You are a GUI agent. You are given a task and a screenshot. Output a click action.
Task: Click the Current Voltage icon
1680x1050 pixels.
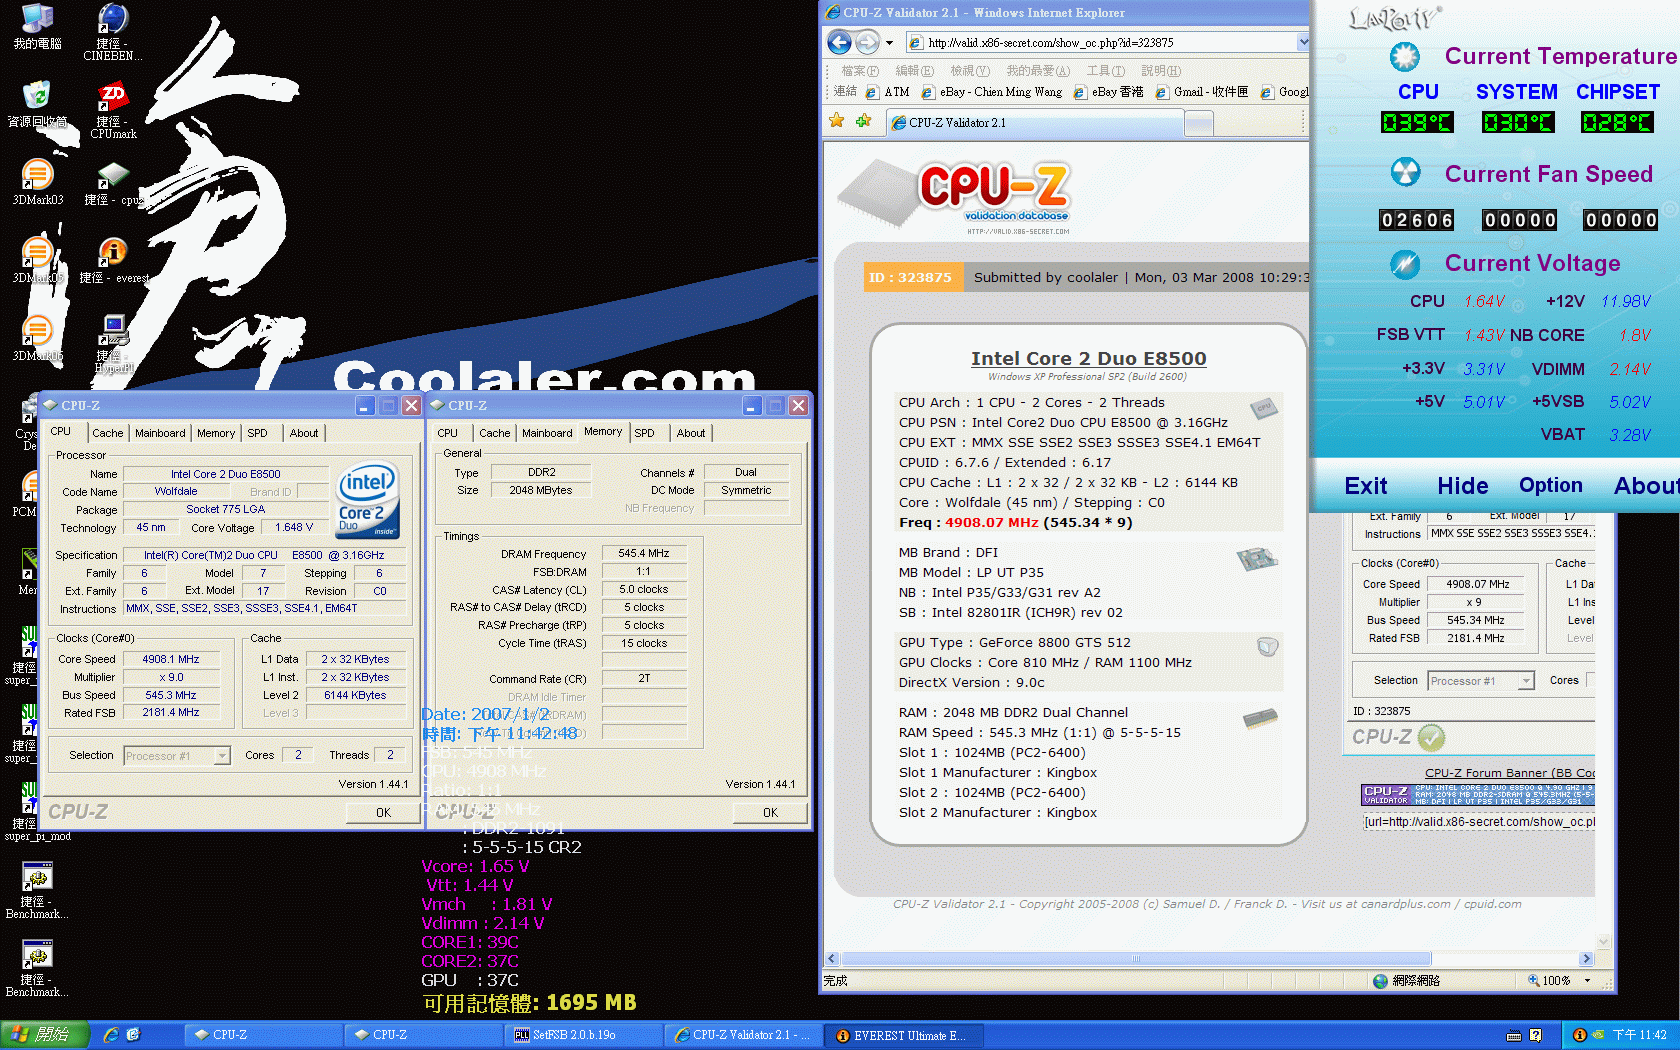coord(1405,264)
